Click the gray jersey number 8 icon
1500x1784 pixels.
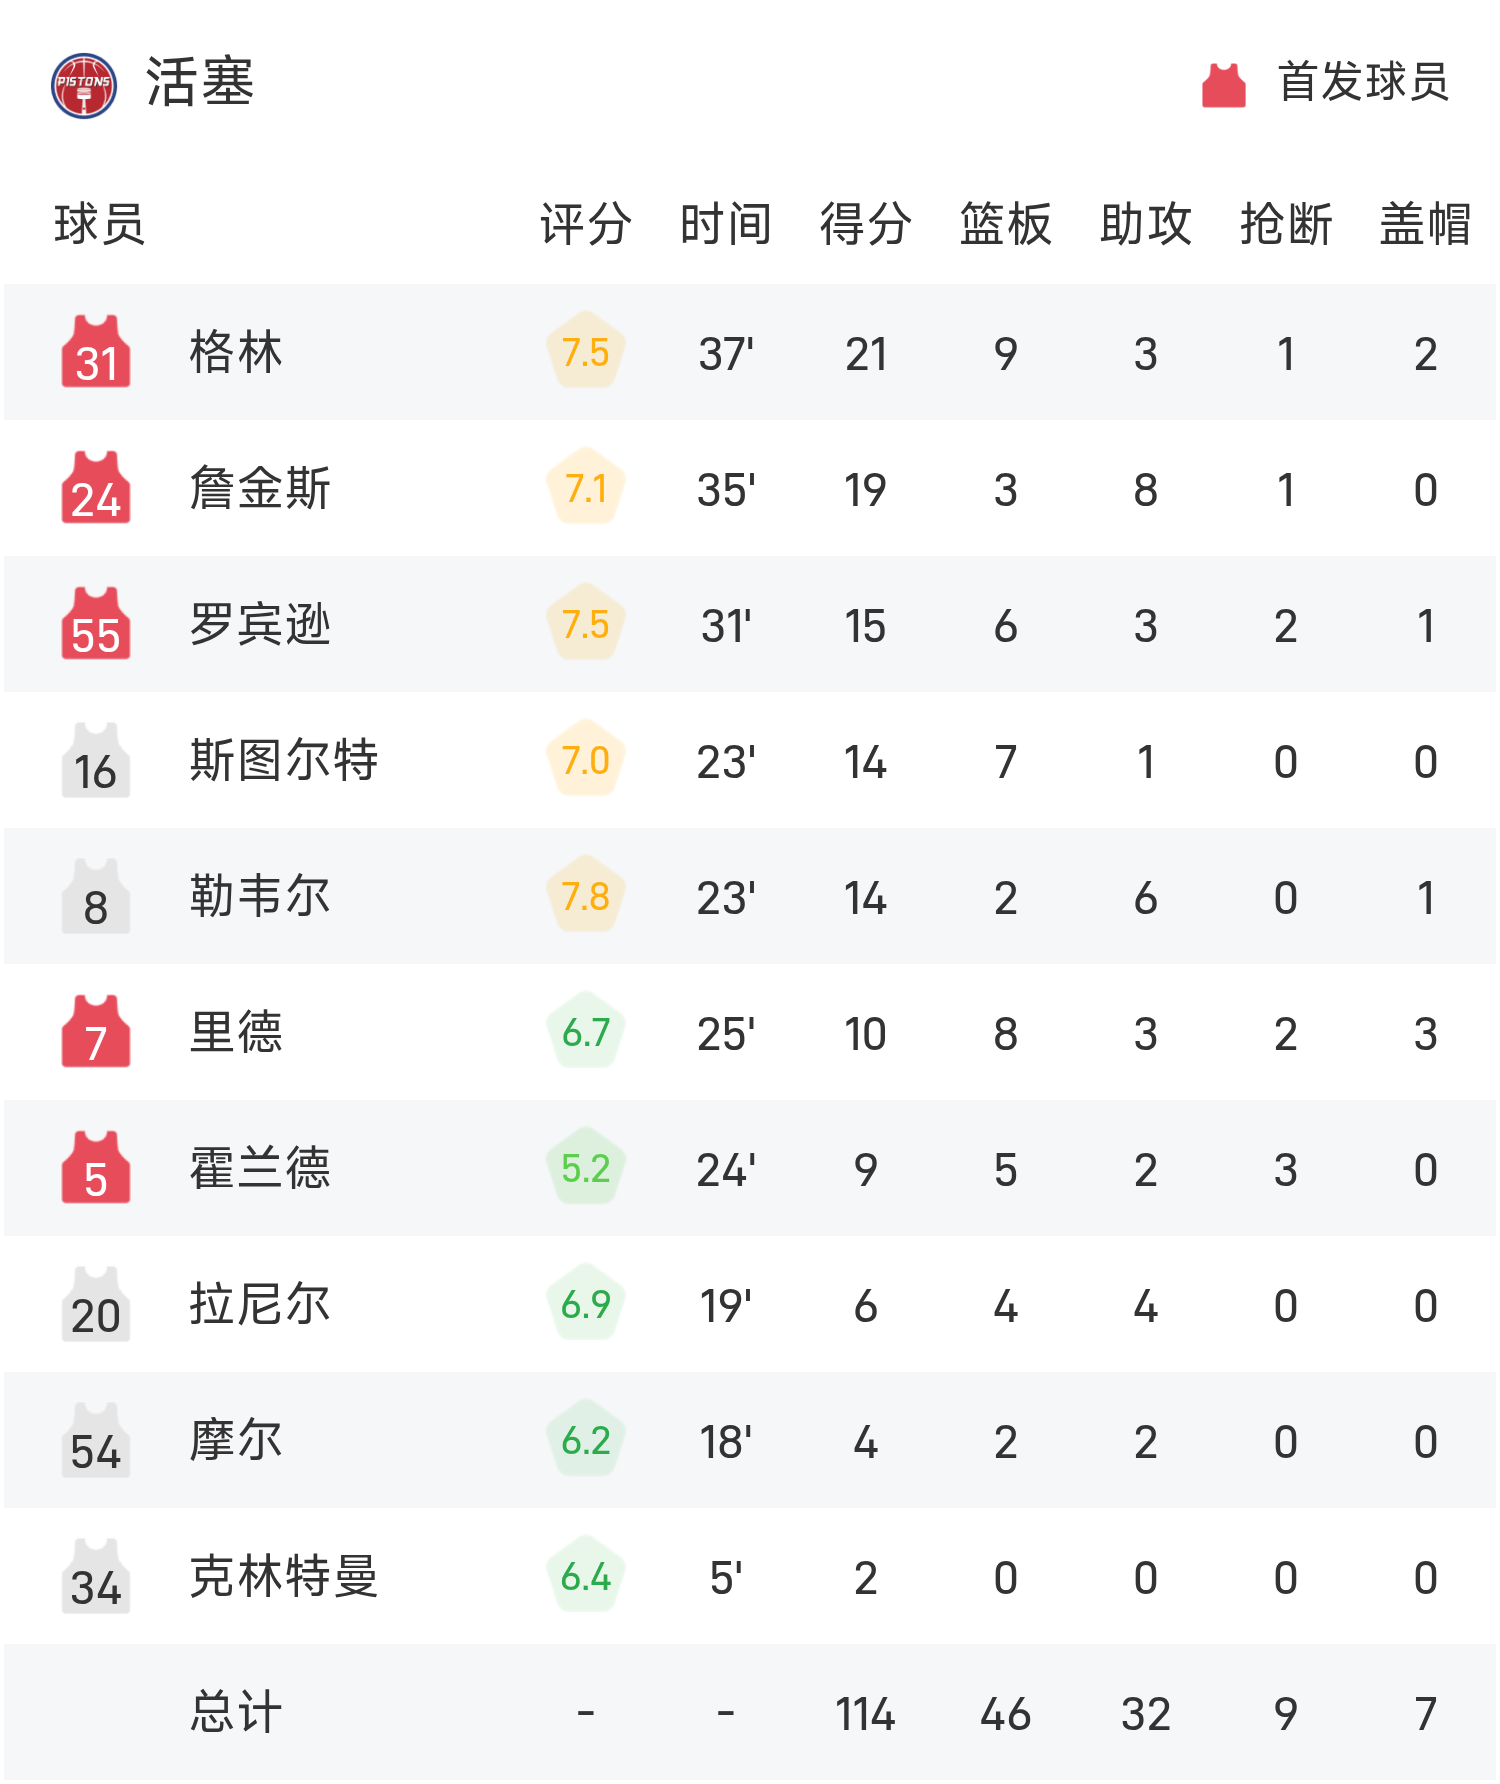(x=96, y=897)
